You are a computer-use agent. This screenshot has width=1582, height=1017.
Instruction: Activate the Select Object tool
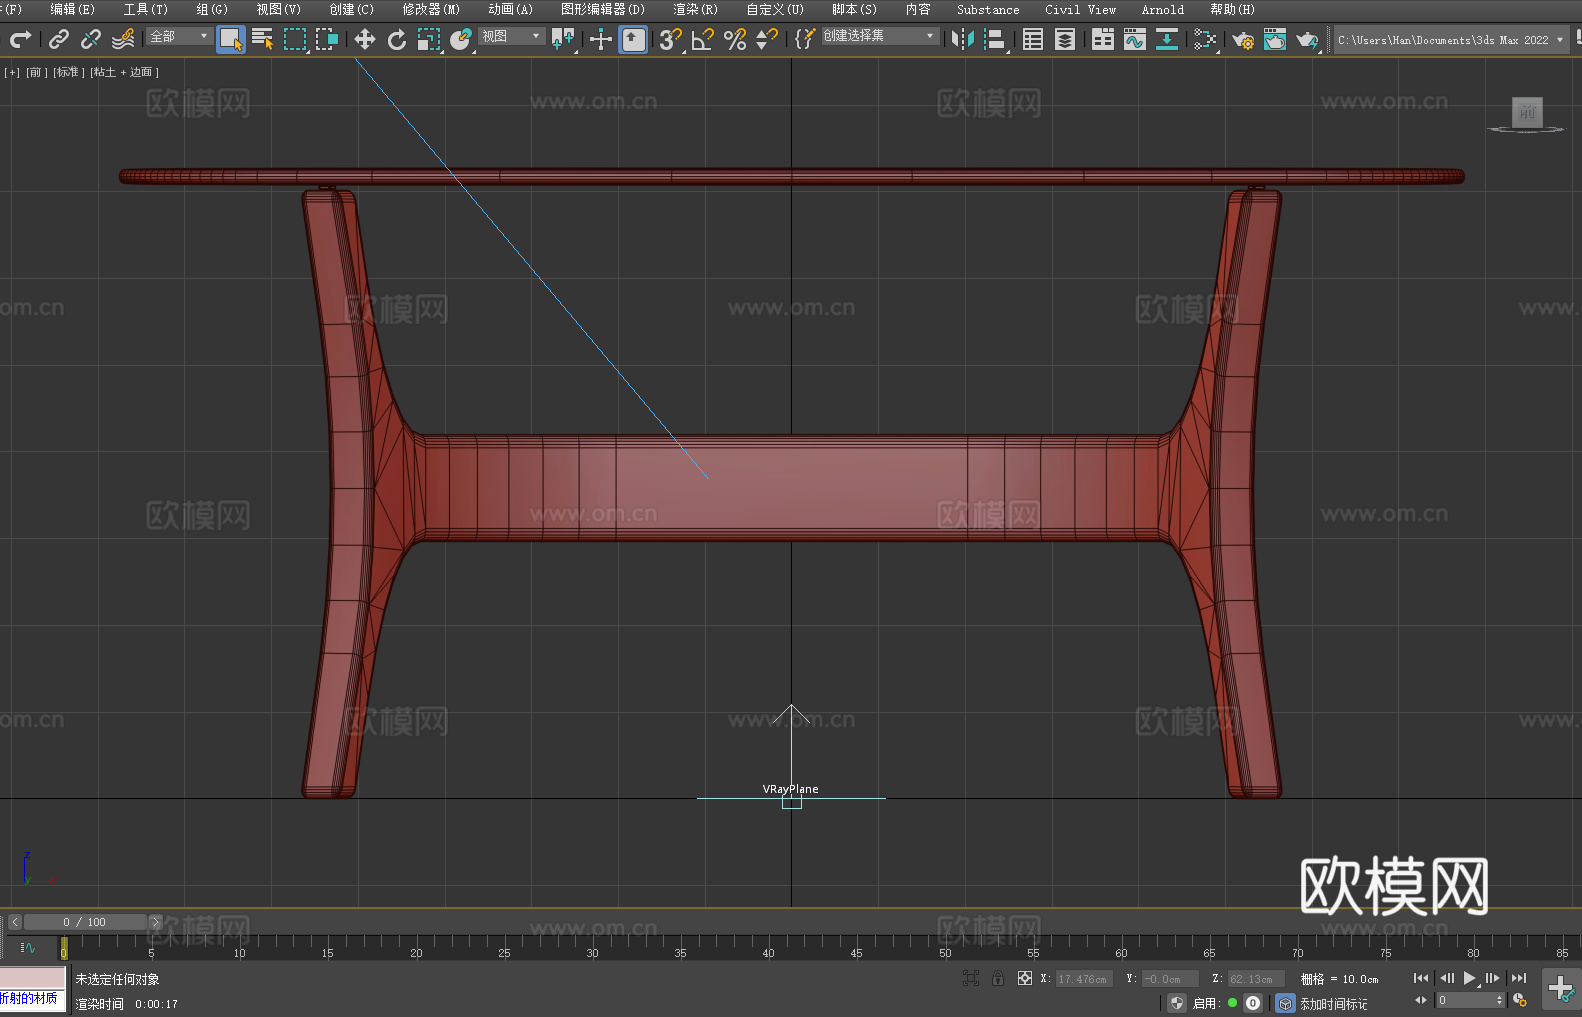231,39
